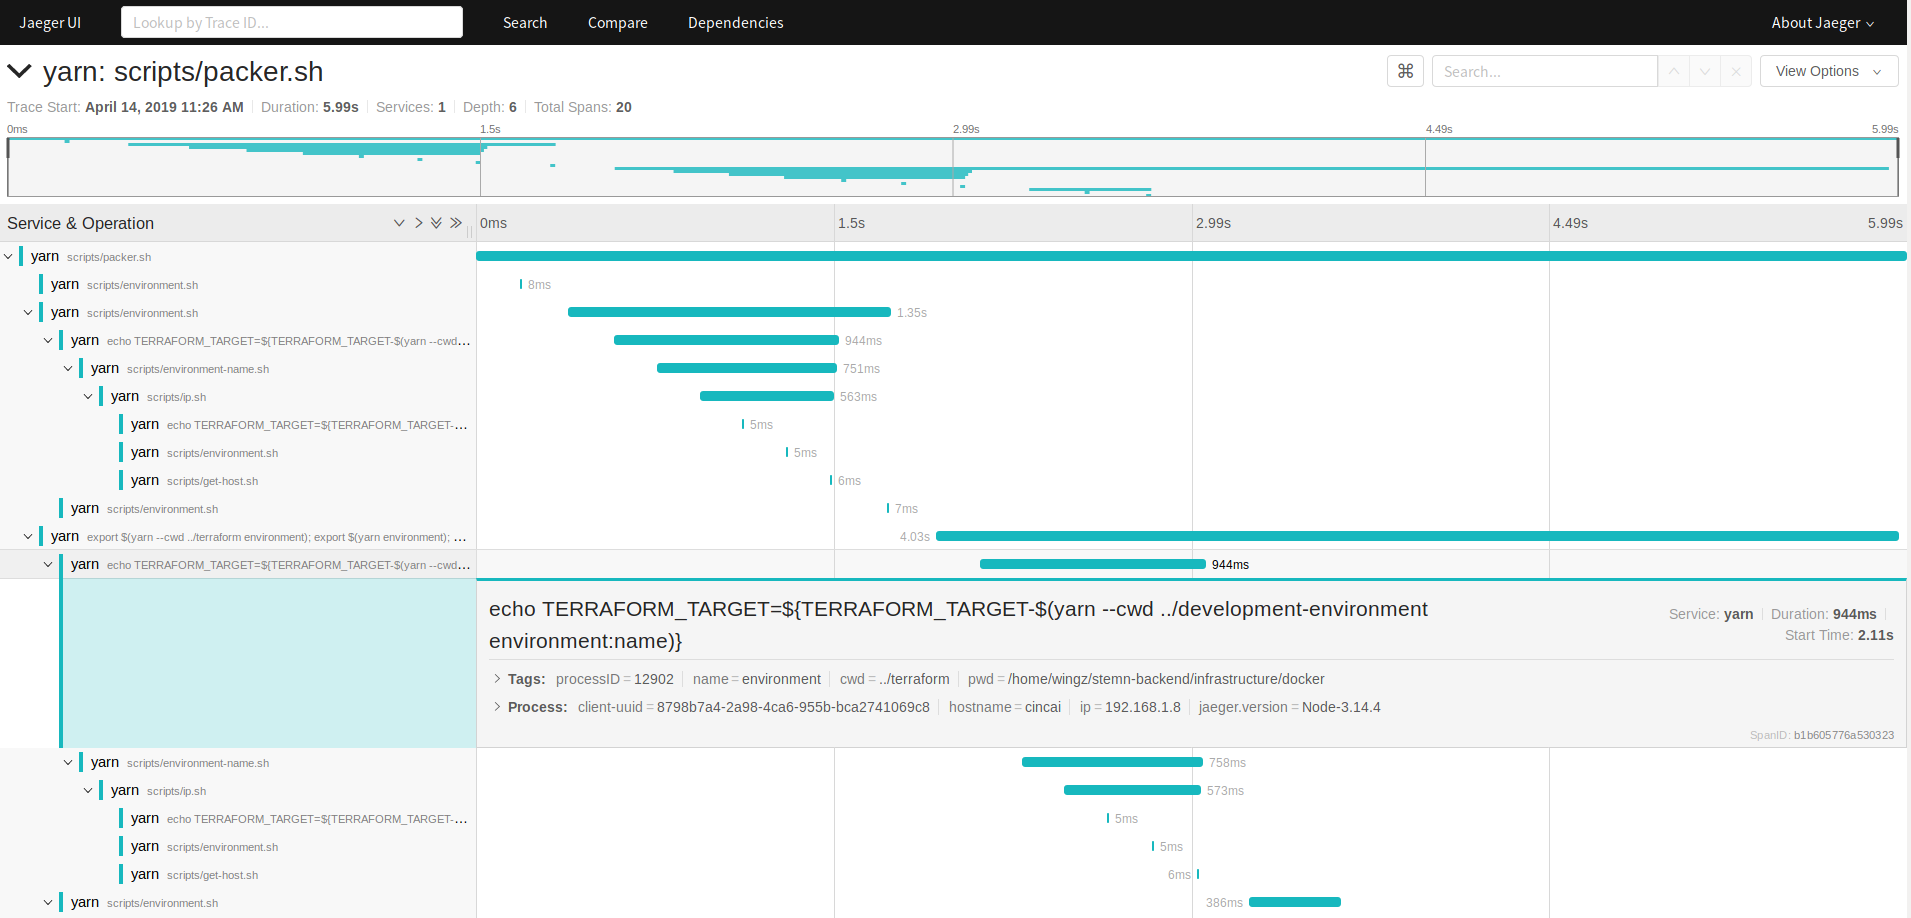
Task: Click the 'hostname = cincai' process value
Action: 1005,707
